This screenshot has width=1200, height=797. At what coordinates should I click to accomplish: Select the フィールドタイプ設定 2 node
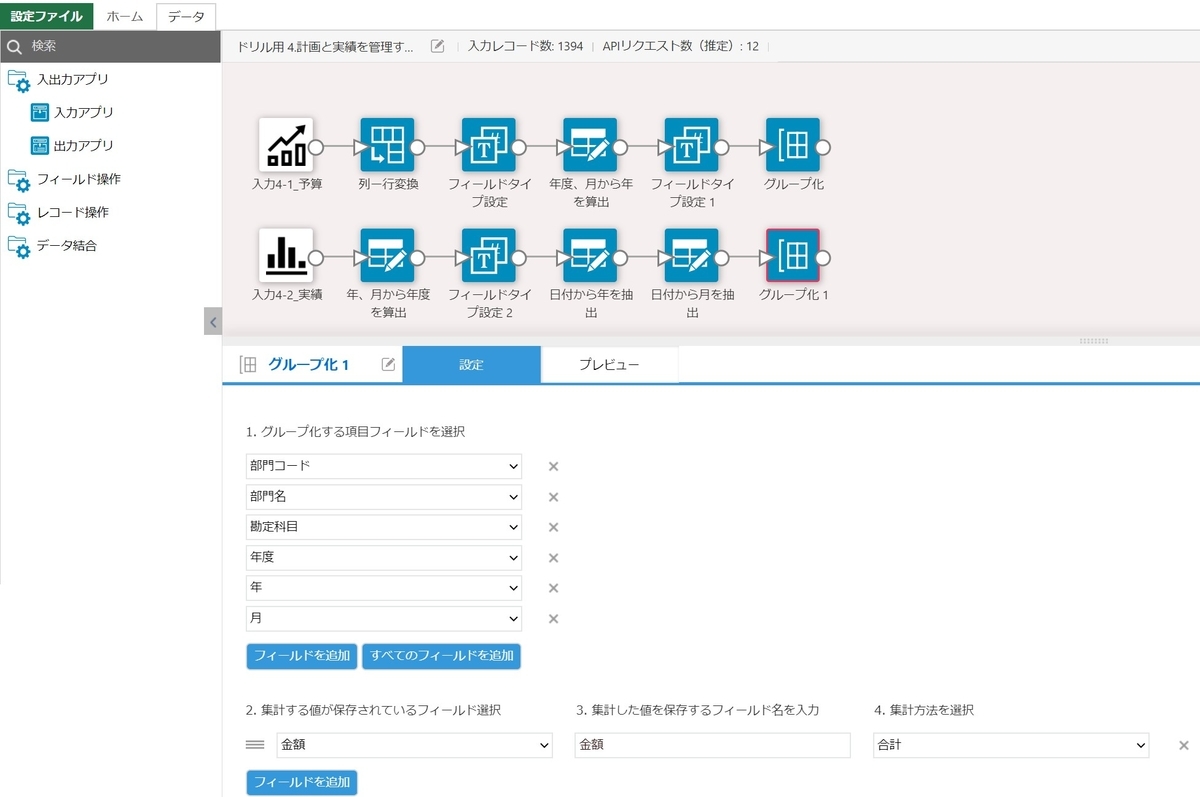pos(488,256)
